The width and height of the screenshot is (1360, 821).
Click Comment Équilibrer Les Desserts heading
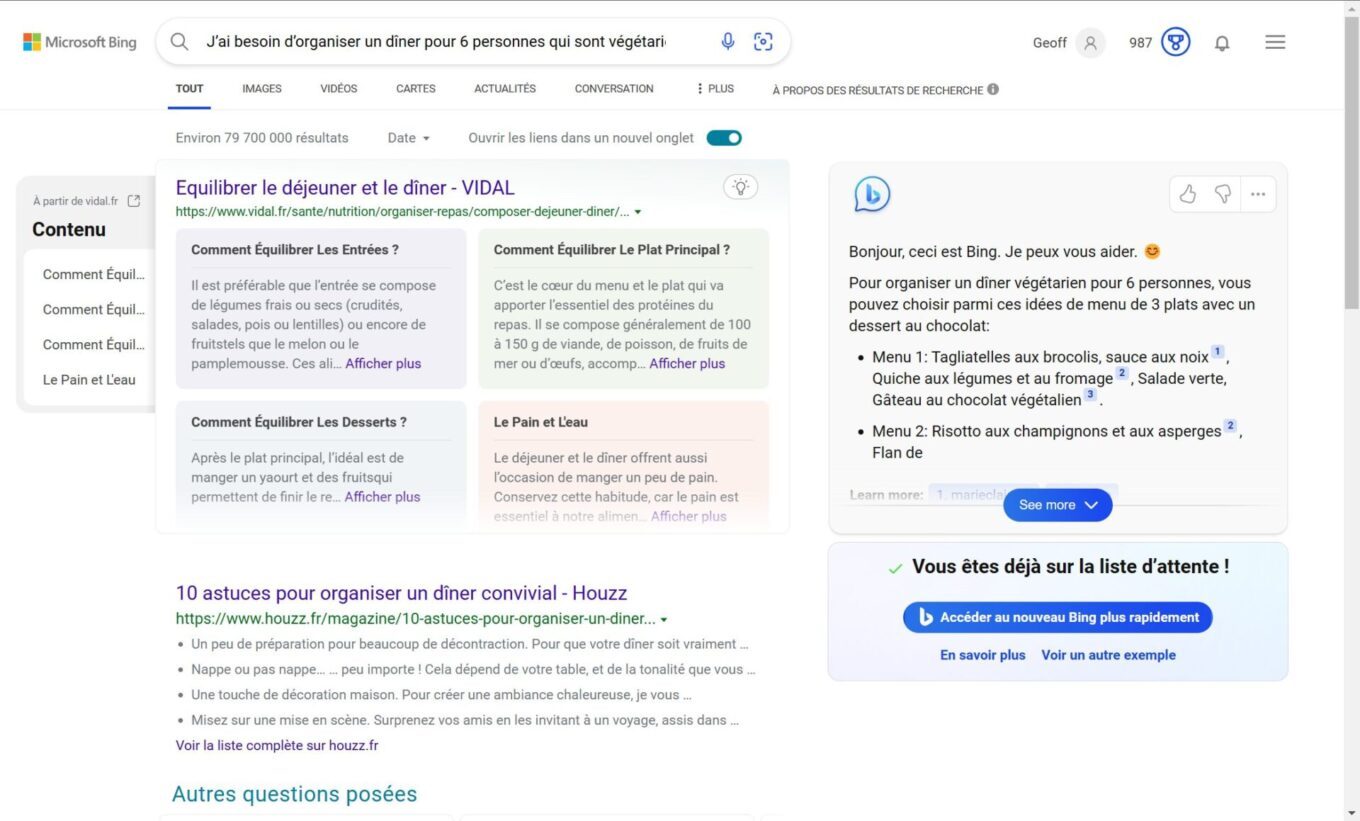pyautogui.click(x=299, y=422)
